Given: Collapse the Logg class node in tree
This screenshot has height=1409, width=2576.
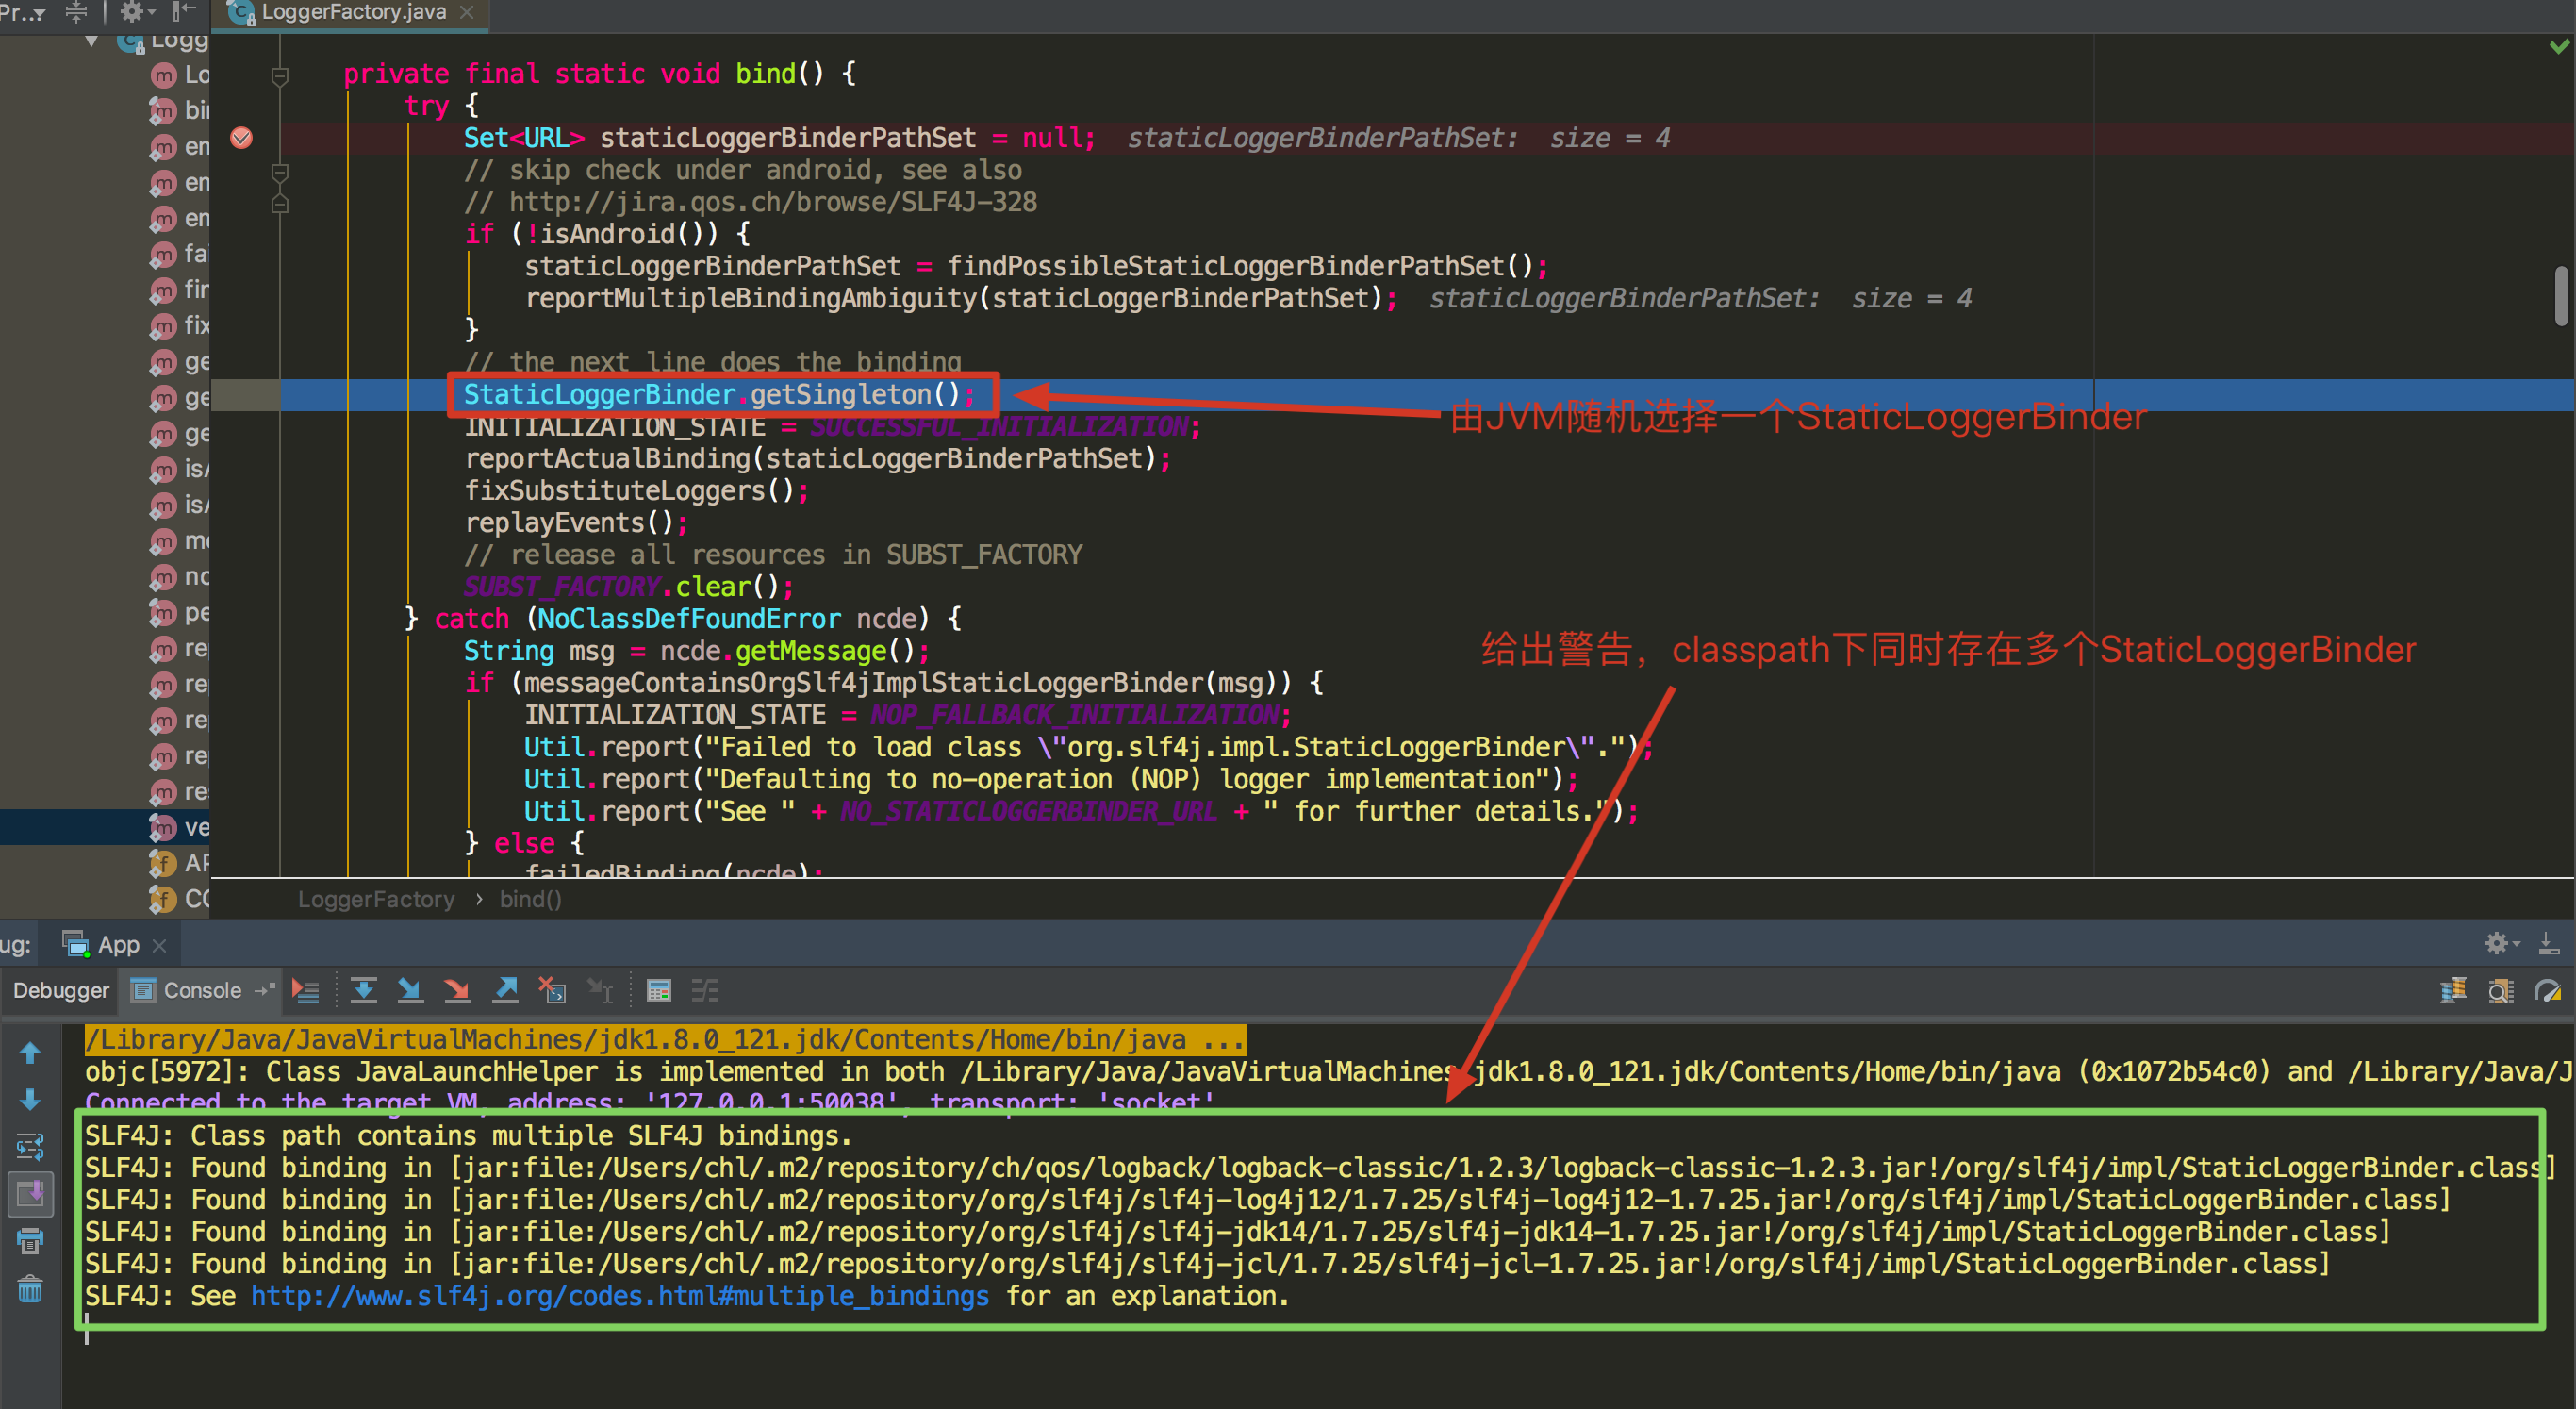Looking at the screenshot, I should (x=92, y=41).
